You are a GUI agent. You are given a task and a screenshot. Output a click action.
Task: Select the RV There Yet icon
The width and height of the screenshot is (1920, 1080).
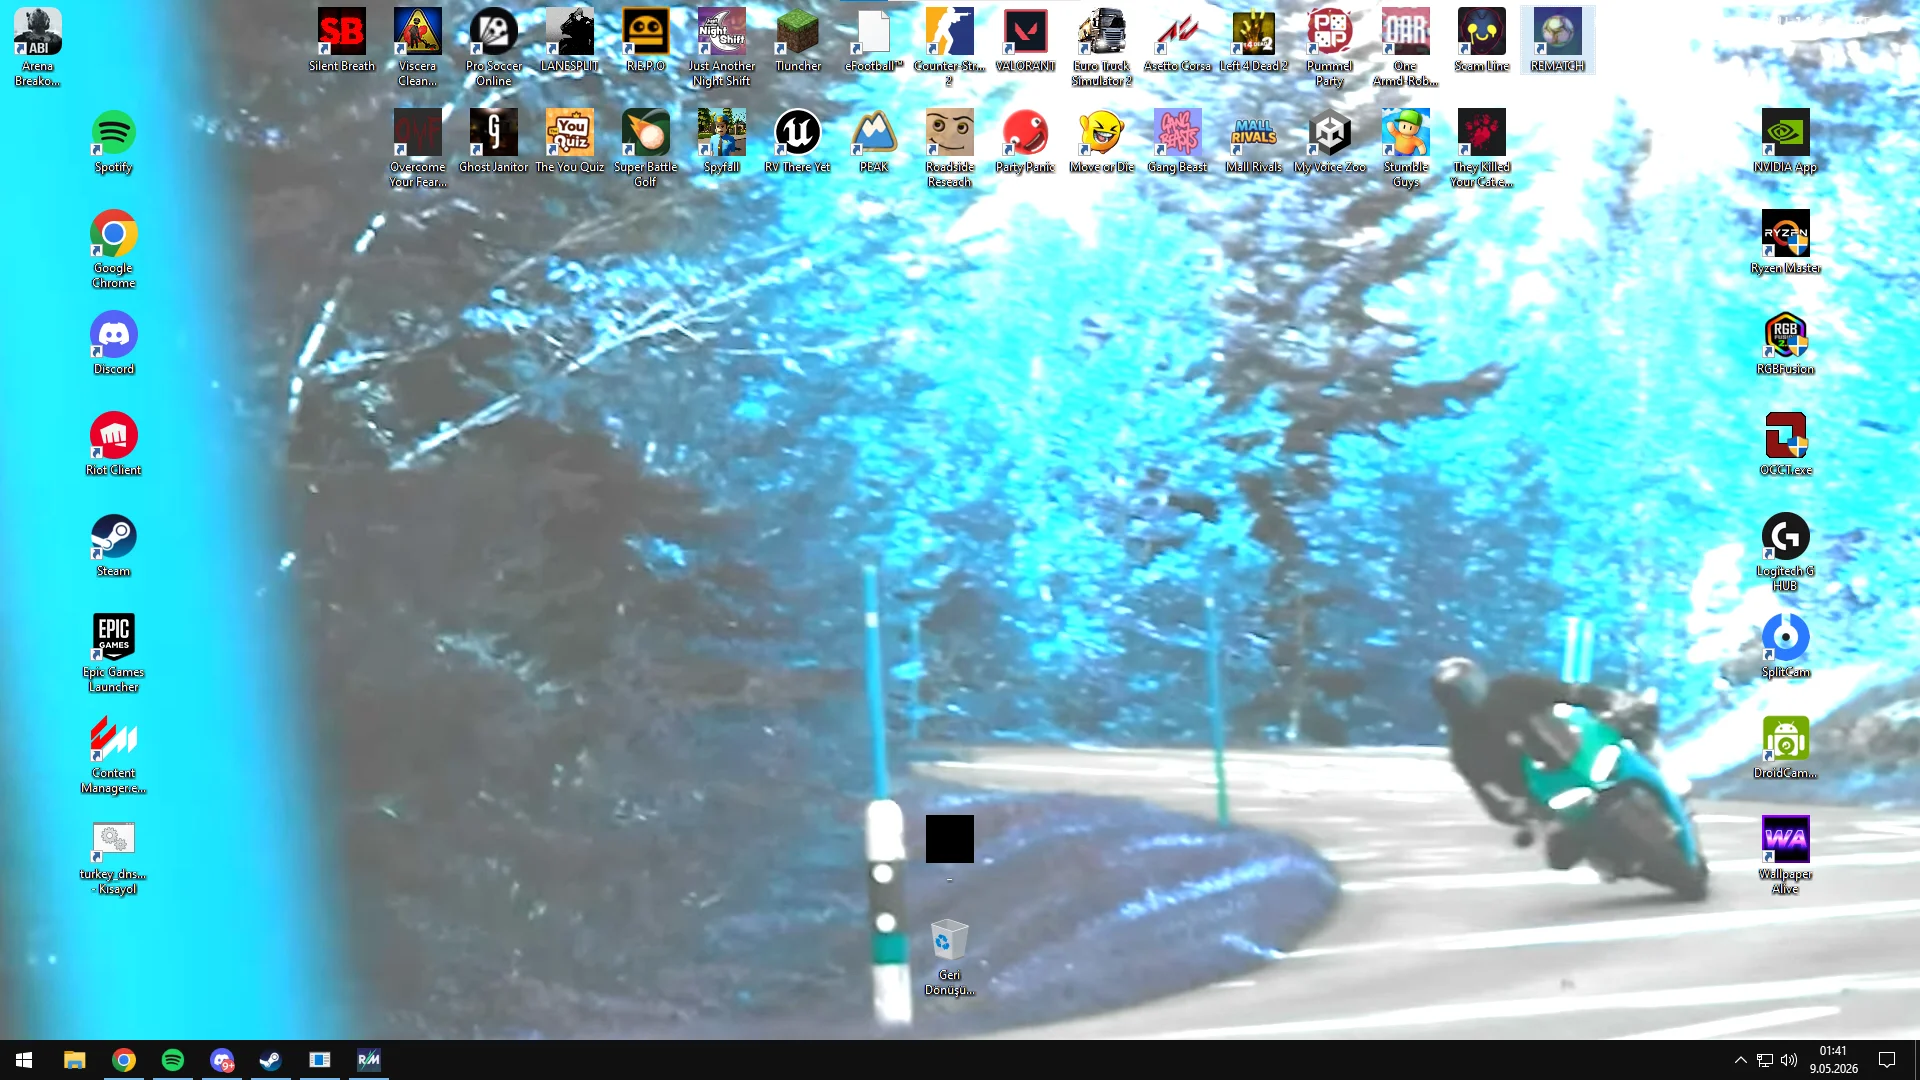click(798, 141)
